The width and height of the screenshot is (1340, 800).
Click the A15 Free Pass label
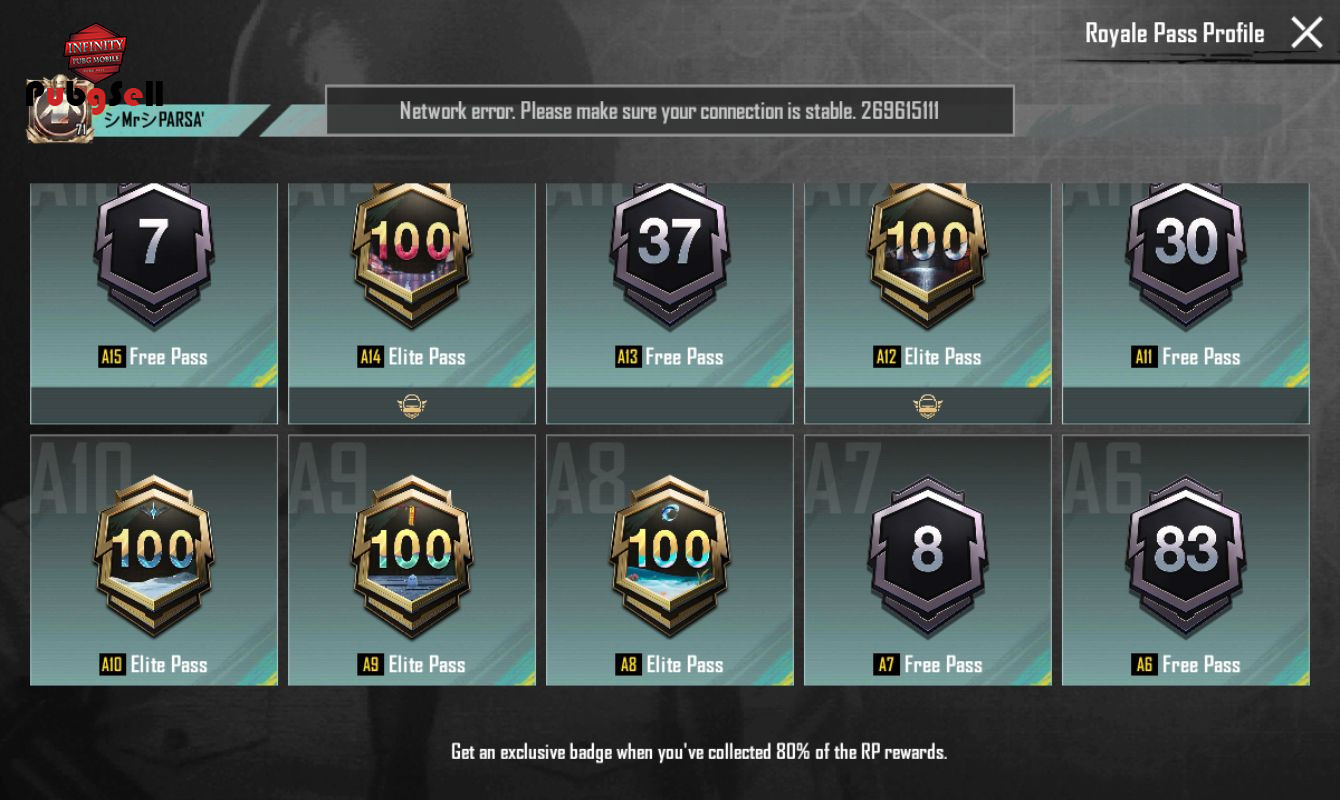pyautogui.click(x=153, y=357)
